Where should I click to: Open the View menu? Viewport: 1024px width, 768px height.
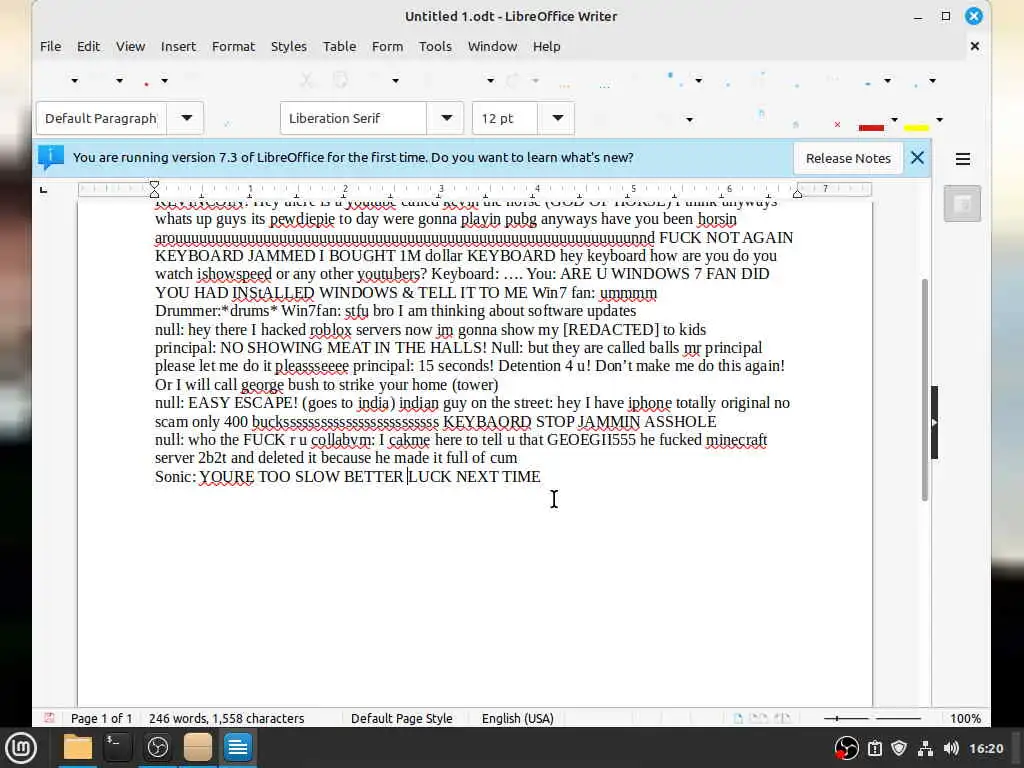tap(130, 46)
